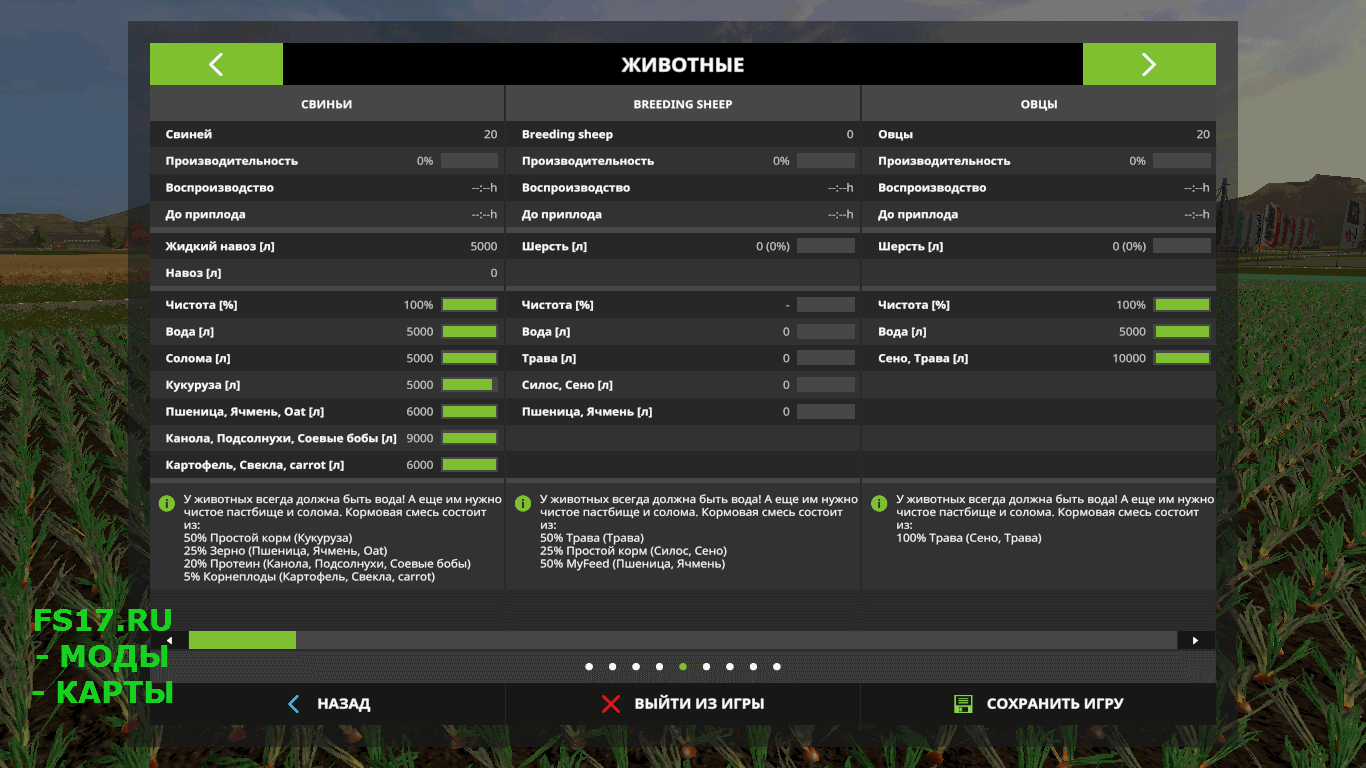Click the info icon under the Овцы column
1366x768 pixels.
click(x=878, y=503)
